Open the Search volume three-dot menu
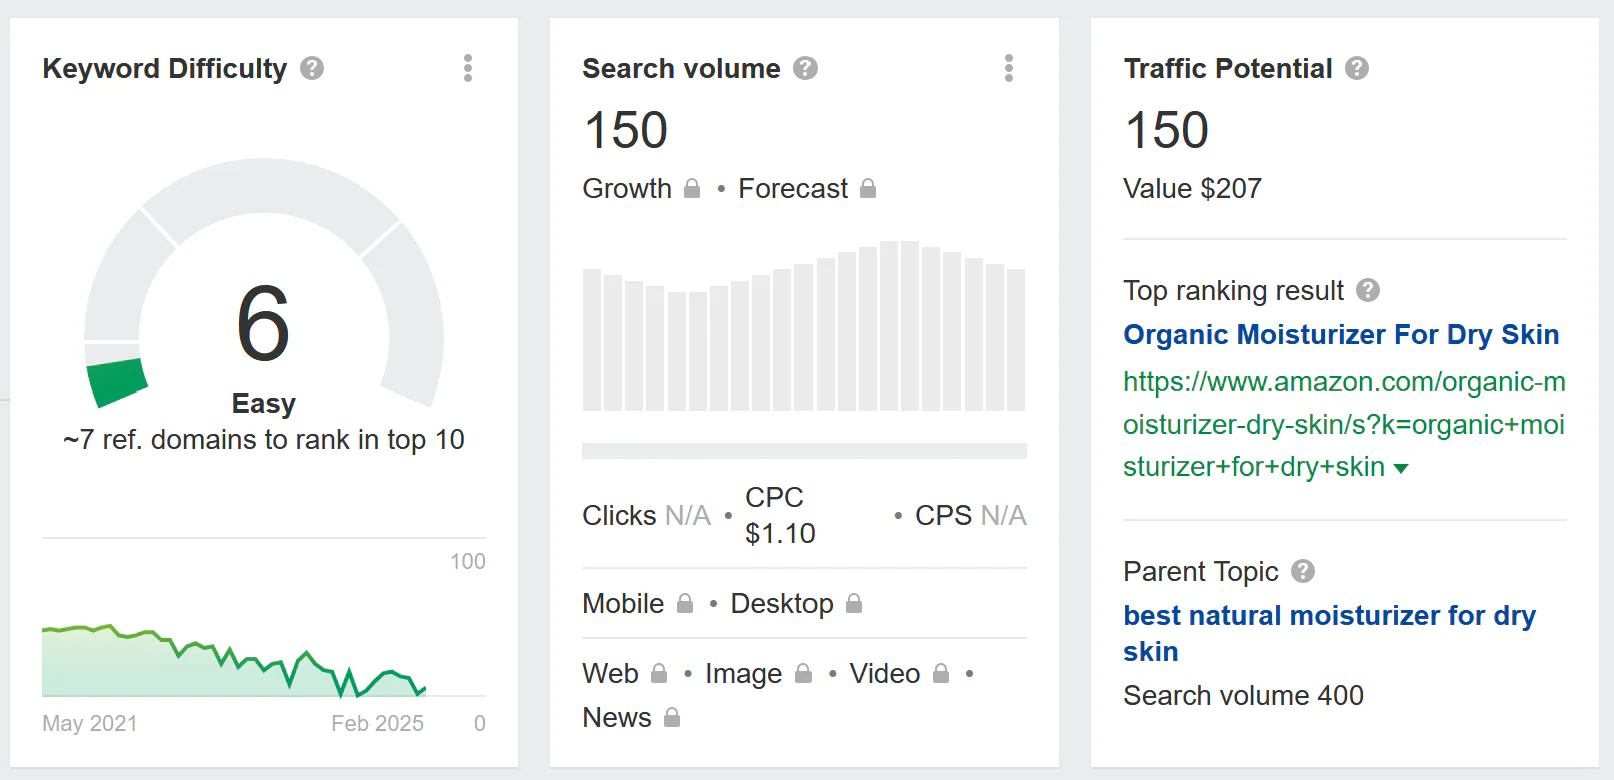Viewport: 1614px width, 780px height. point(1008,68)
